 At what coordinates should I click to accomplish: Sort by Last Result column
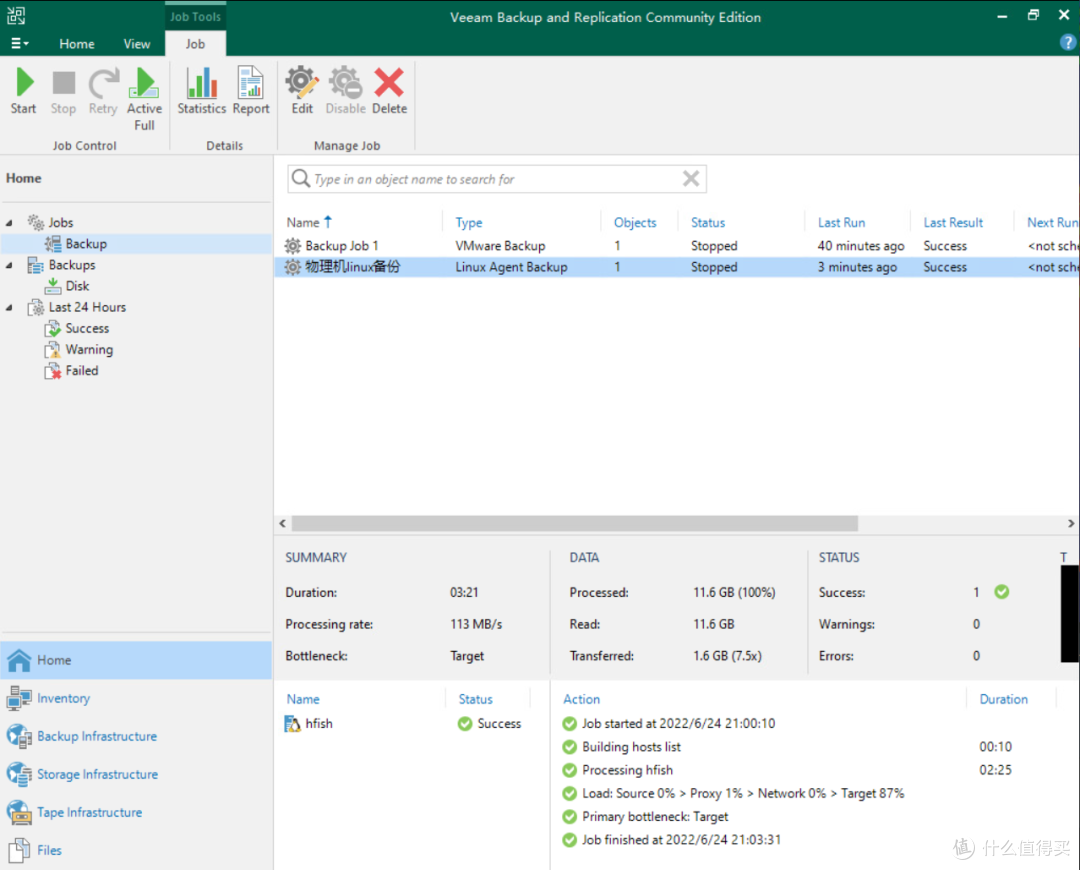point(953,222)
